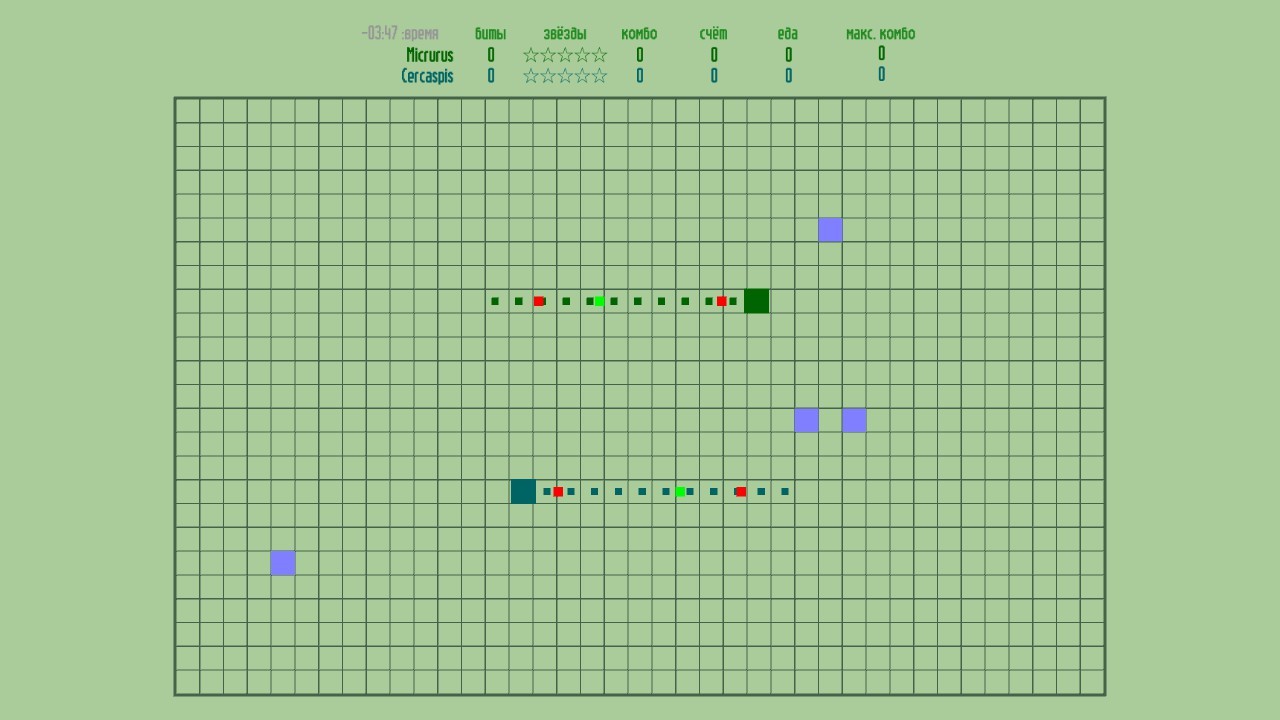Click the "еда" value for Cercaspis

[788, 76]
